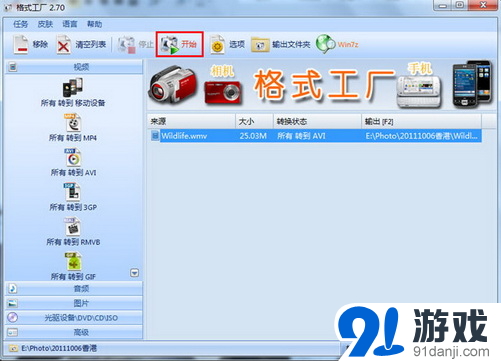501x361 pixels.
Task: Click the 清空列表 (Clear list) red X icon
Action: [x=63, y=45]
